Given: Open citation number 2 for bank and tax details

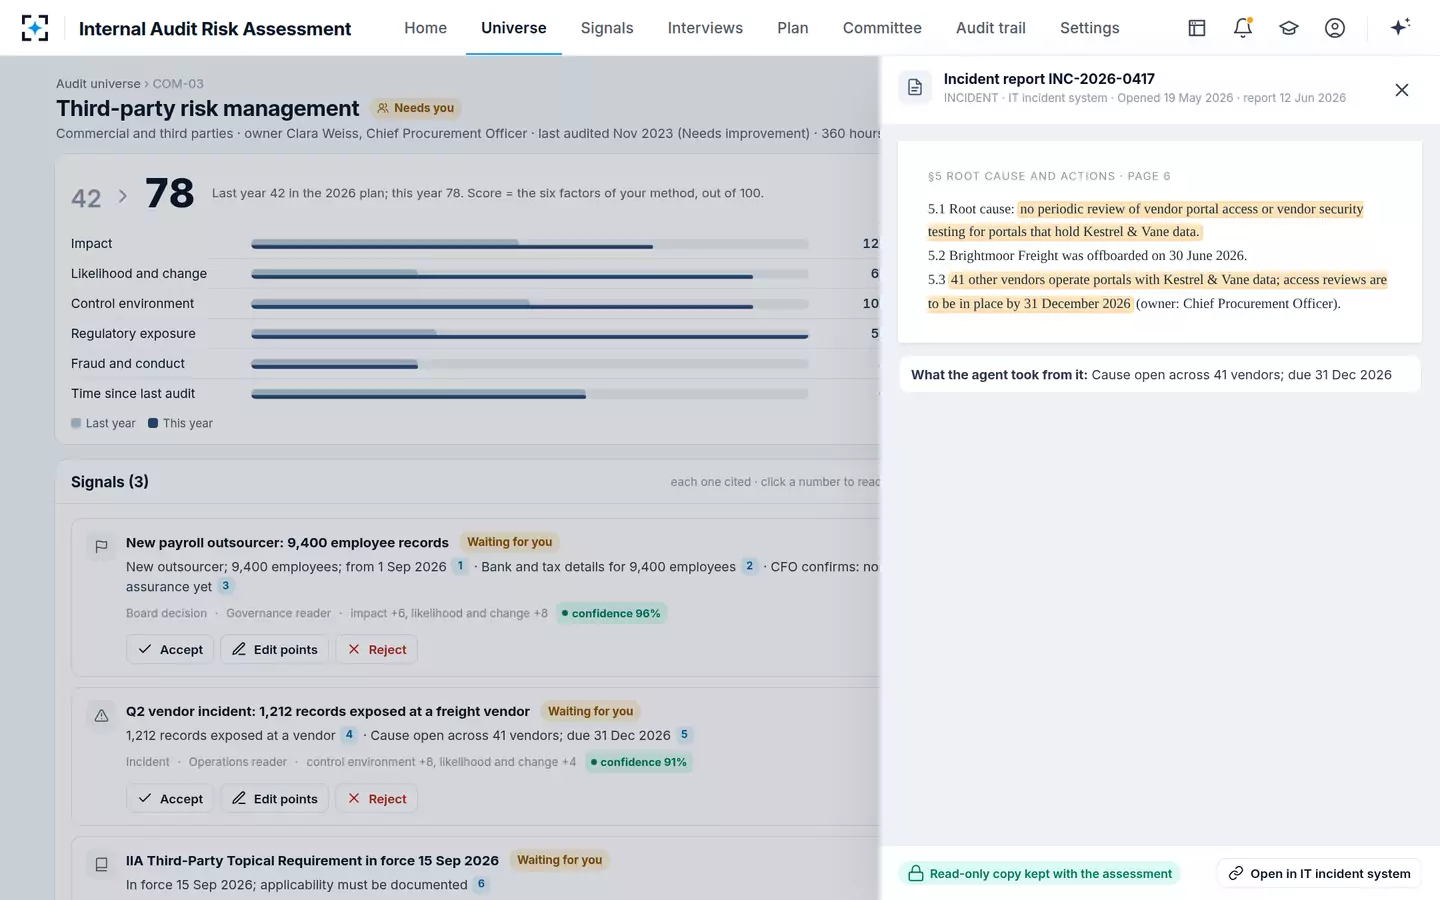Looking at the screenshot, I should (749, 566).
